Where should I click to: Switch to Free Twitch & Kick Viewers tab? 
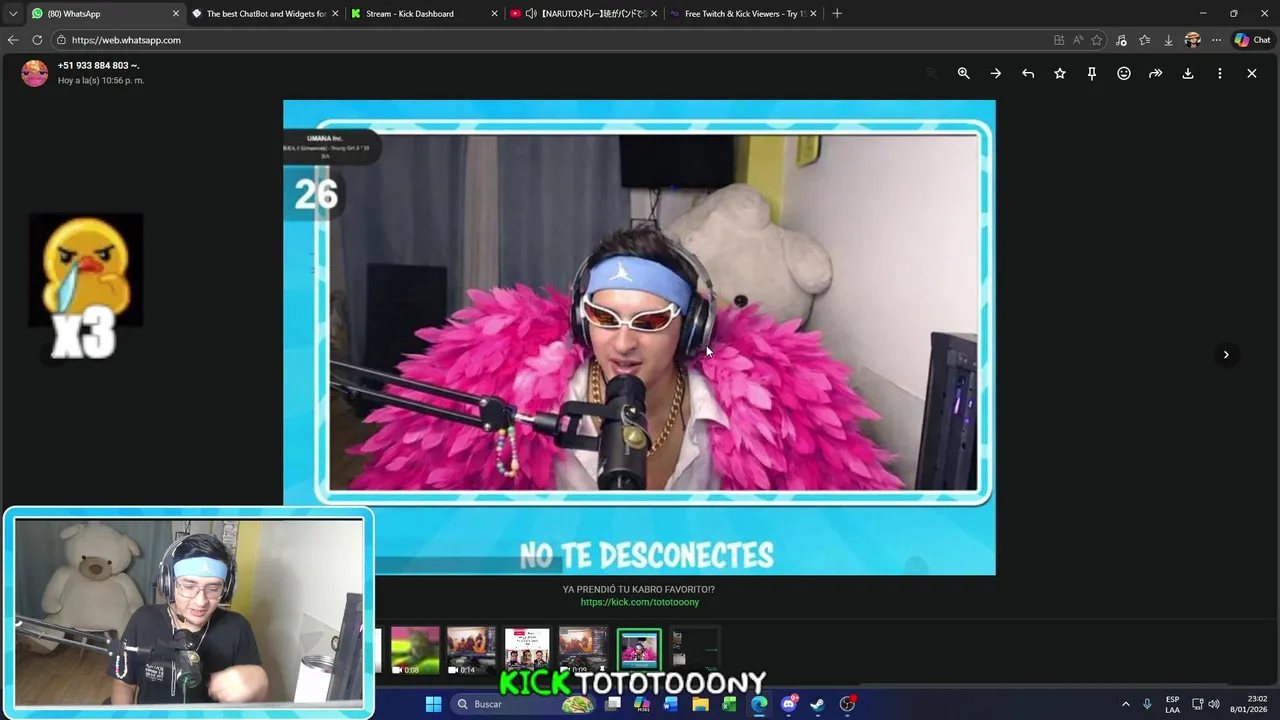742,14
